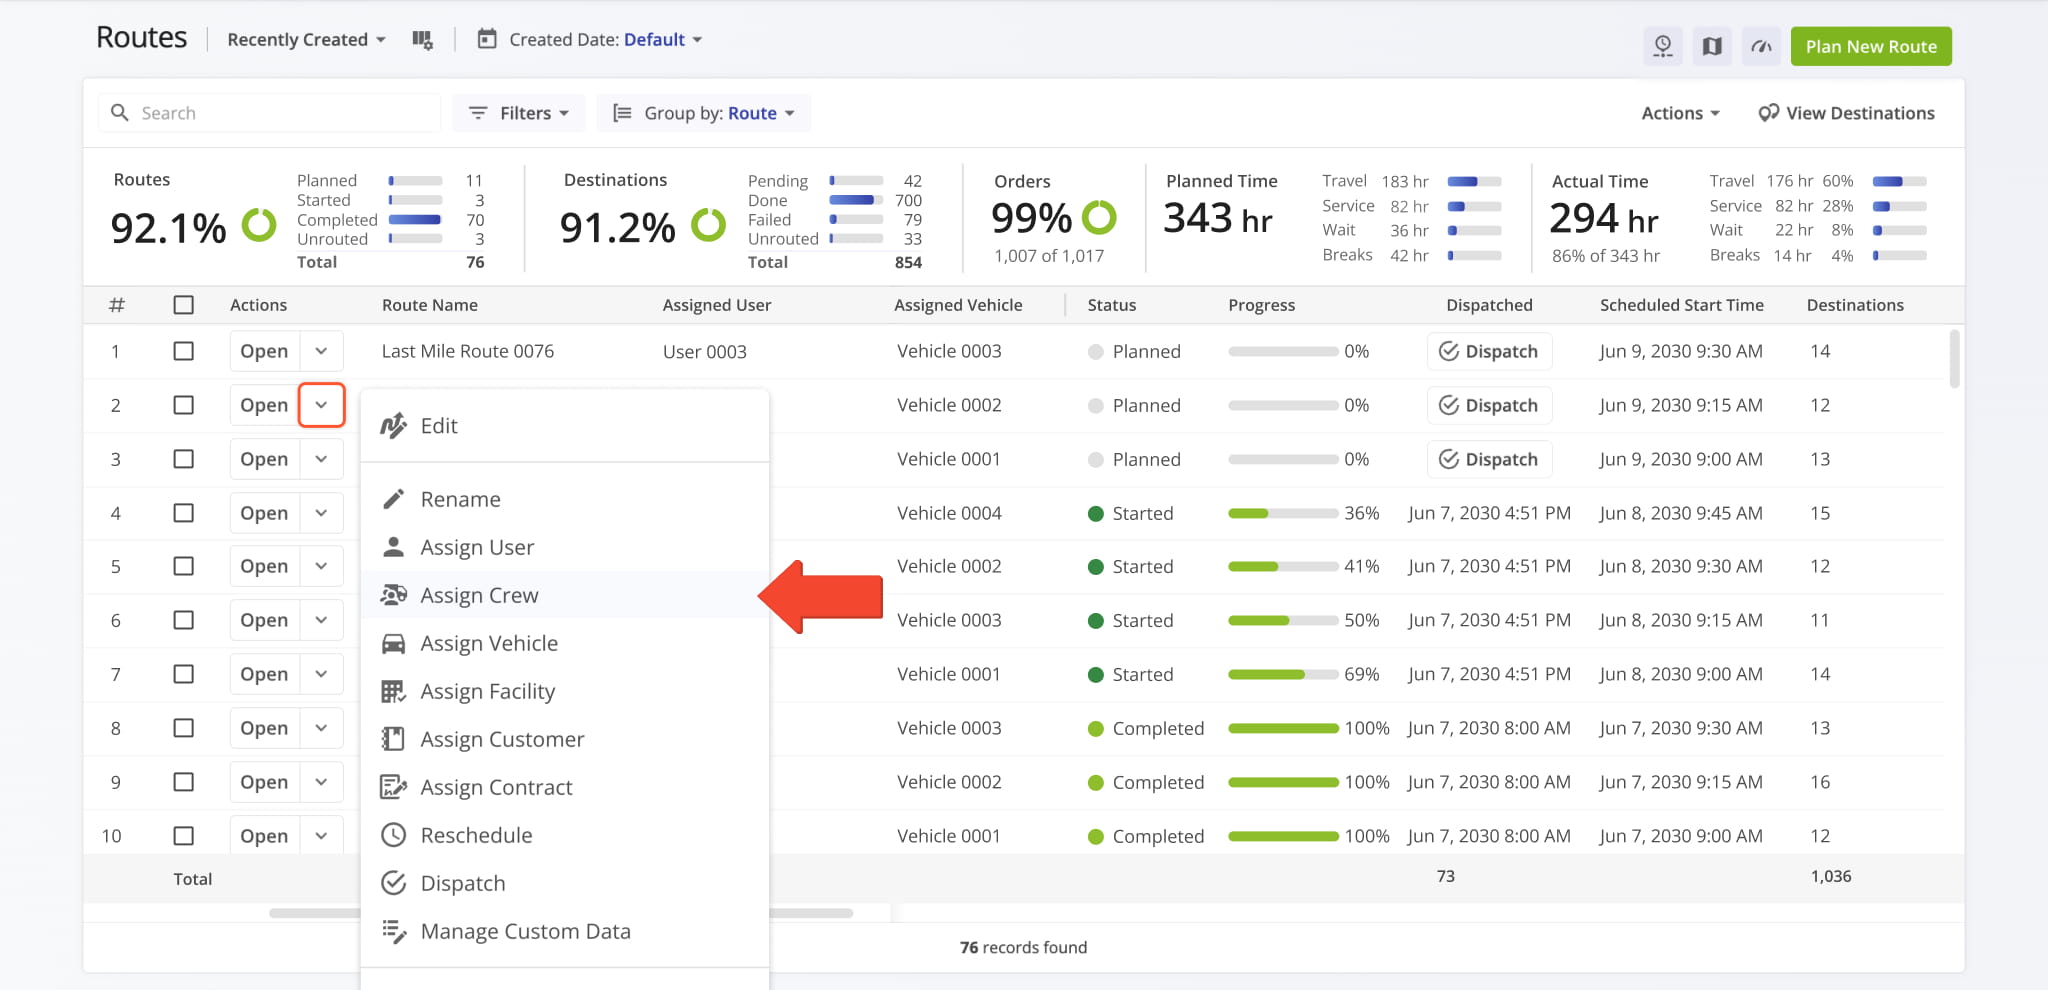Click the map view icon in top toolbar
Viewport: 2048px width, 990px height.
1712,46
